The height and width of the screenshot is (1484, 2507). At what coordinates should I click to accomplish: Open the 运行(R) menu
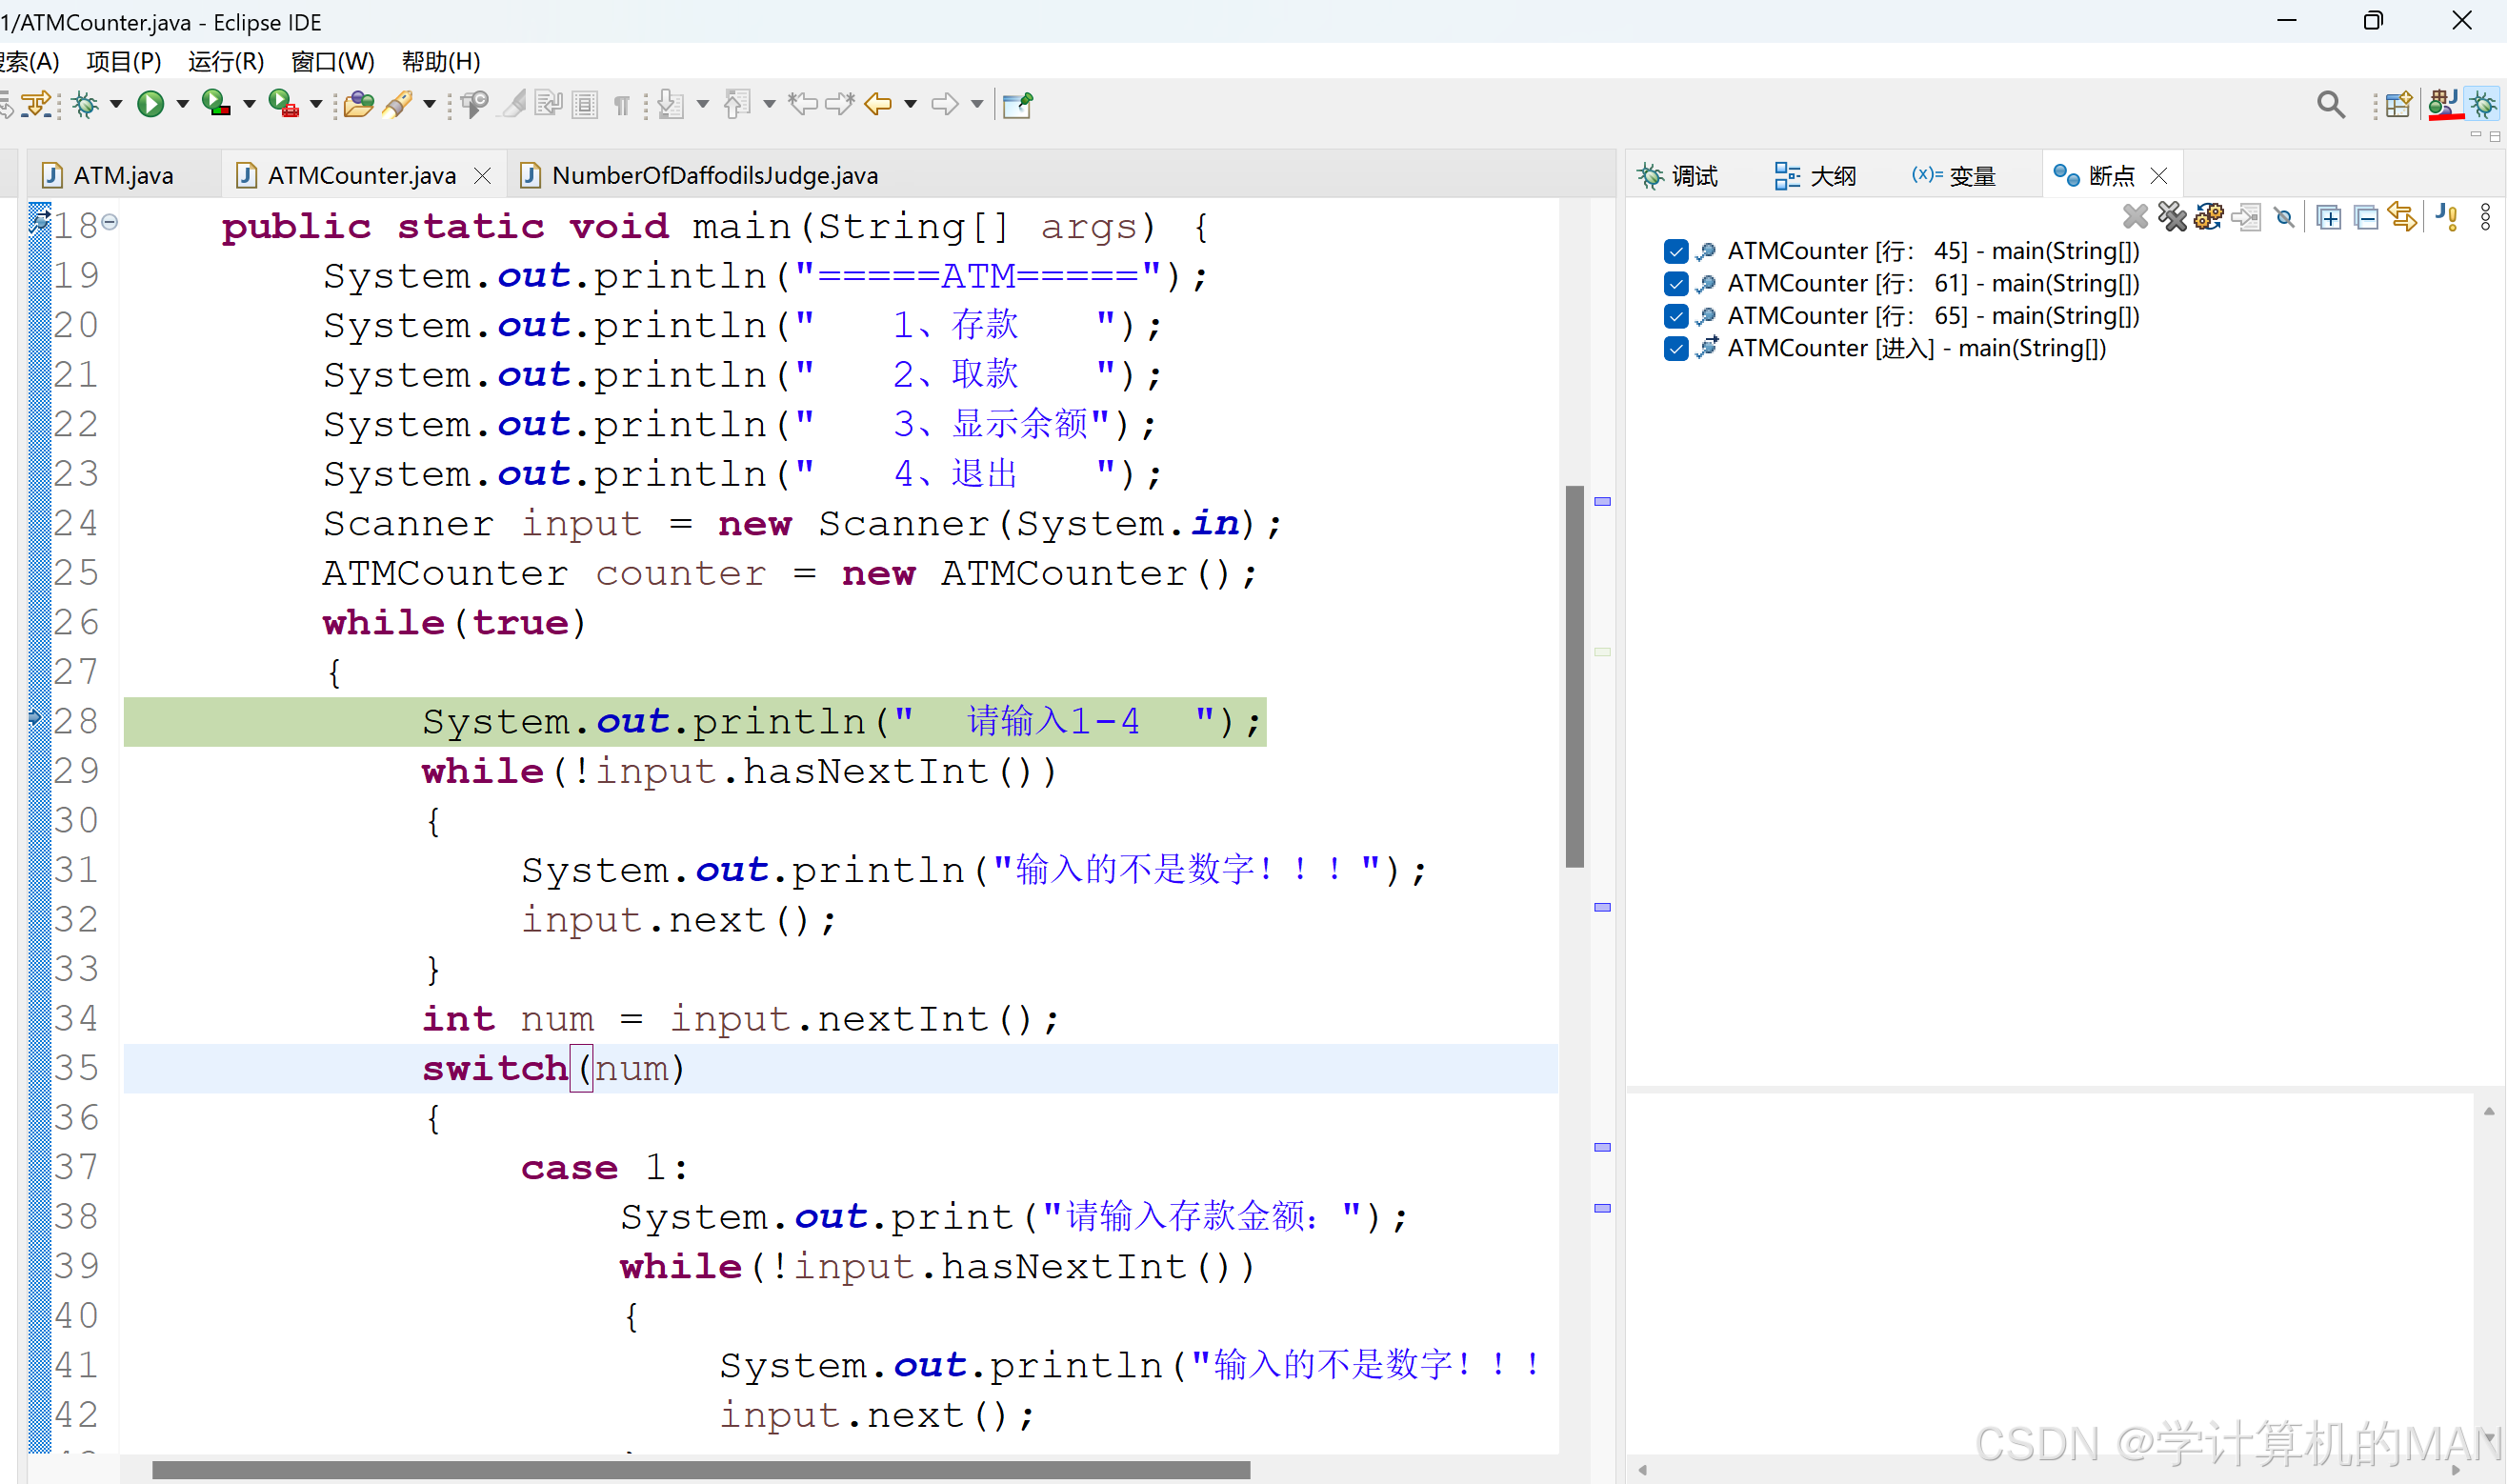pos(225,61)
